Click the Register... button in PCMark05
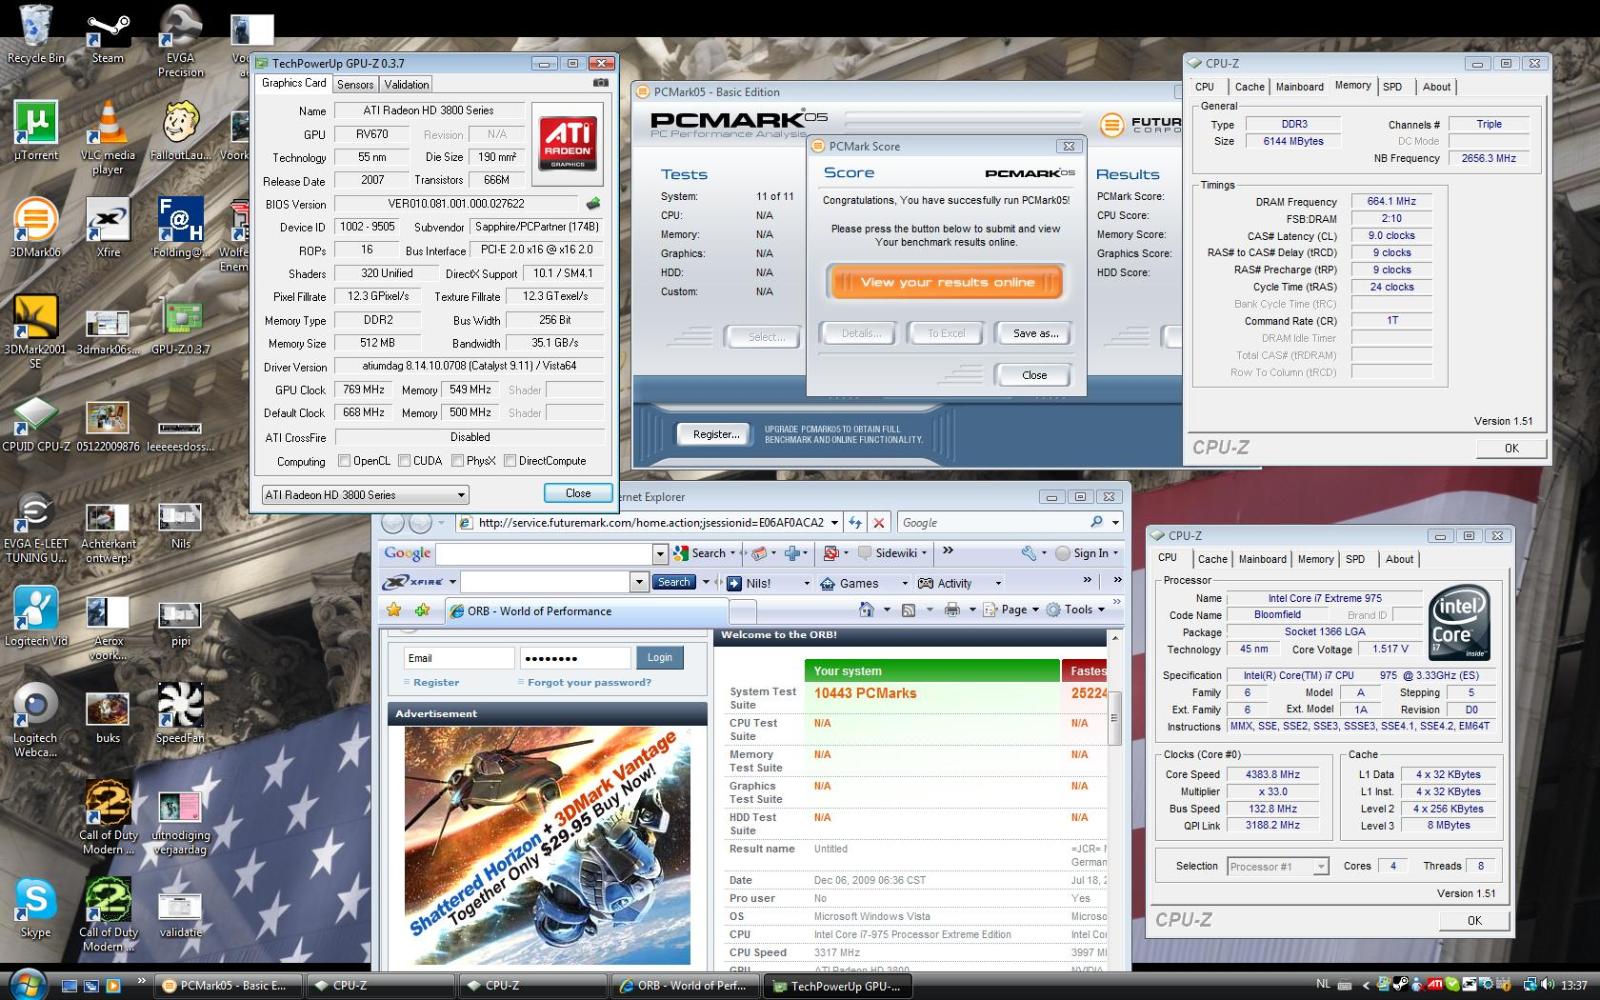Screen dimensions: 1600x1000 [716, 434]
